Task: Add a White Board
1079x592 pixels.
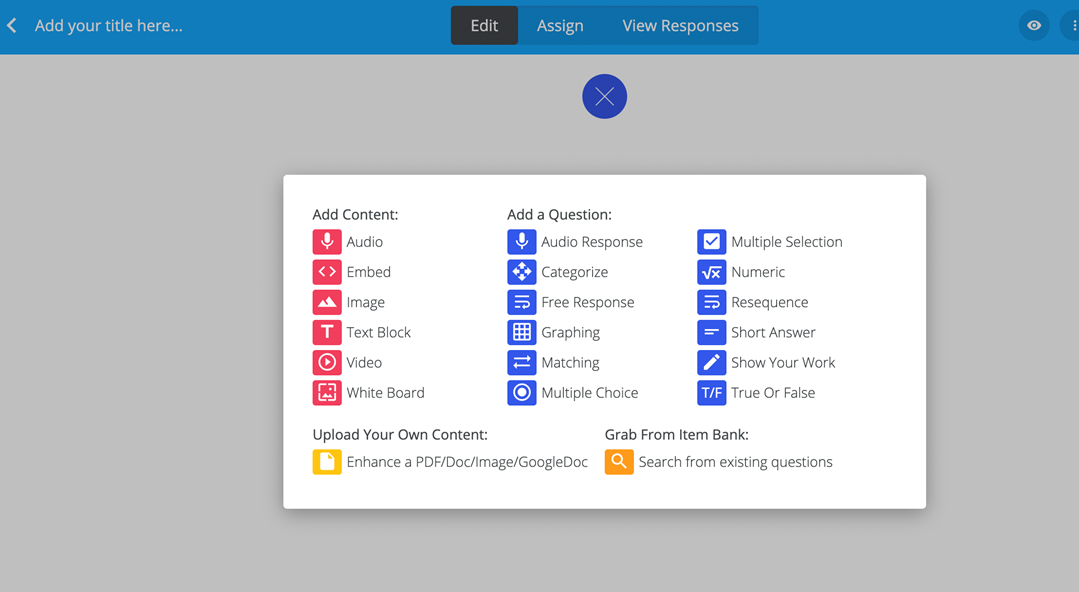Action: [x=368, y=393]
